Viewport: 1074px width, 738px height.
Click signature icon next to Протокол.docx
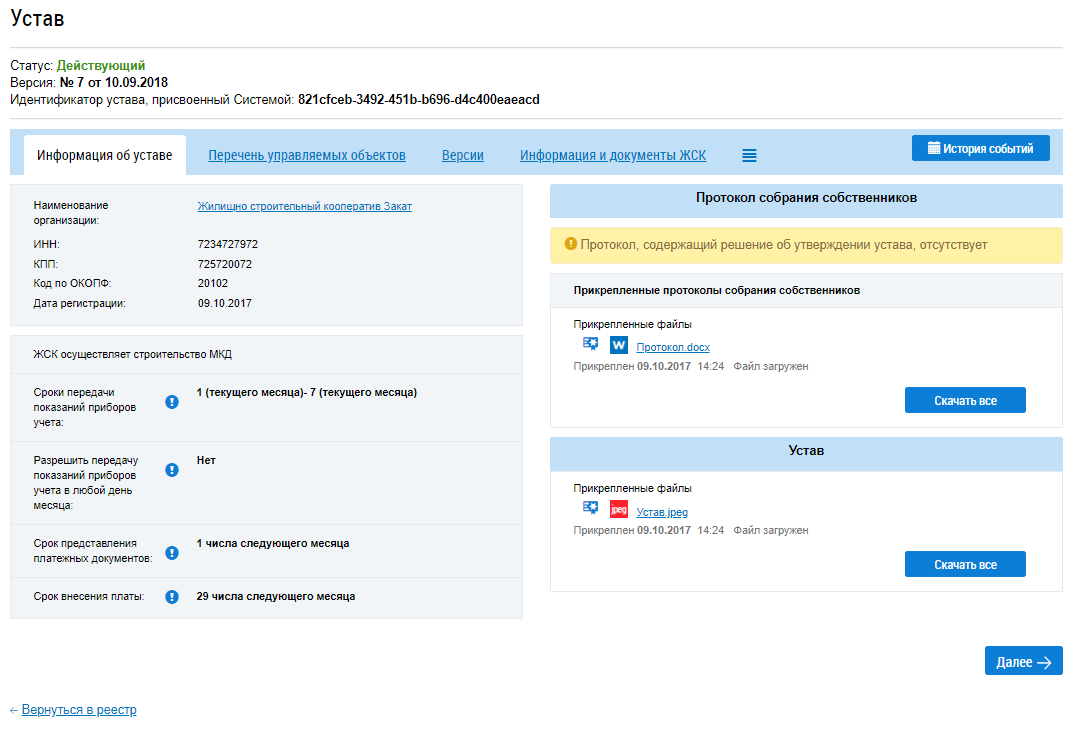(x=591, y=344)
